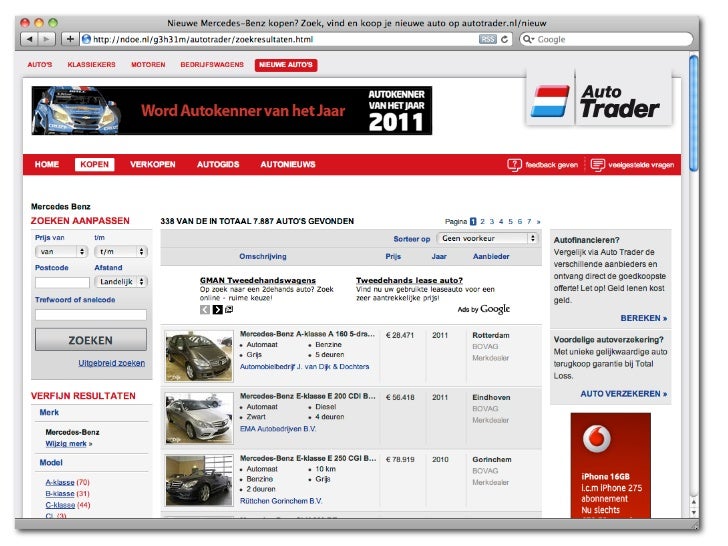The image size is (728, 546).
Task: Open the Mercedes-Benz E-klasse E 200 CDI title
Action: pyautogui.click(x=308, y=396)
